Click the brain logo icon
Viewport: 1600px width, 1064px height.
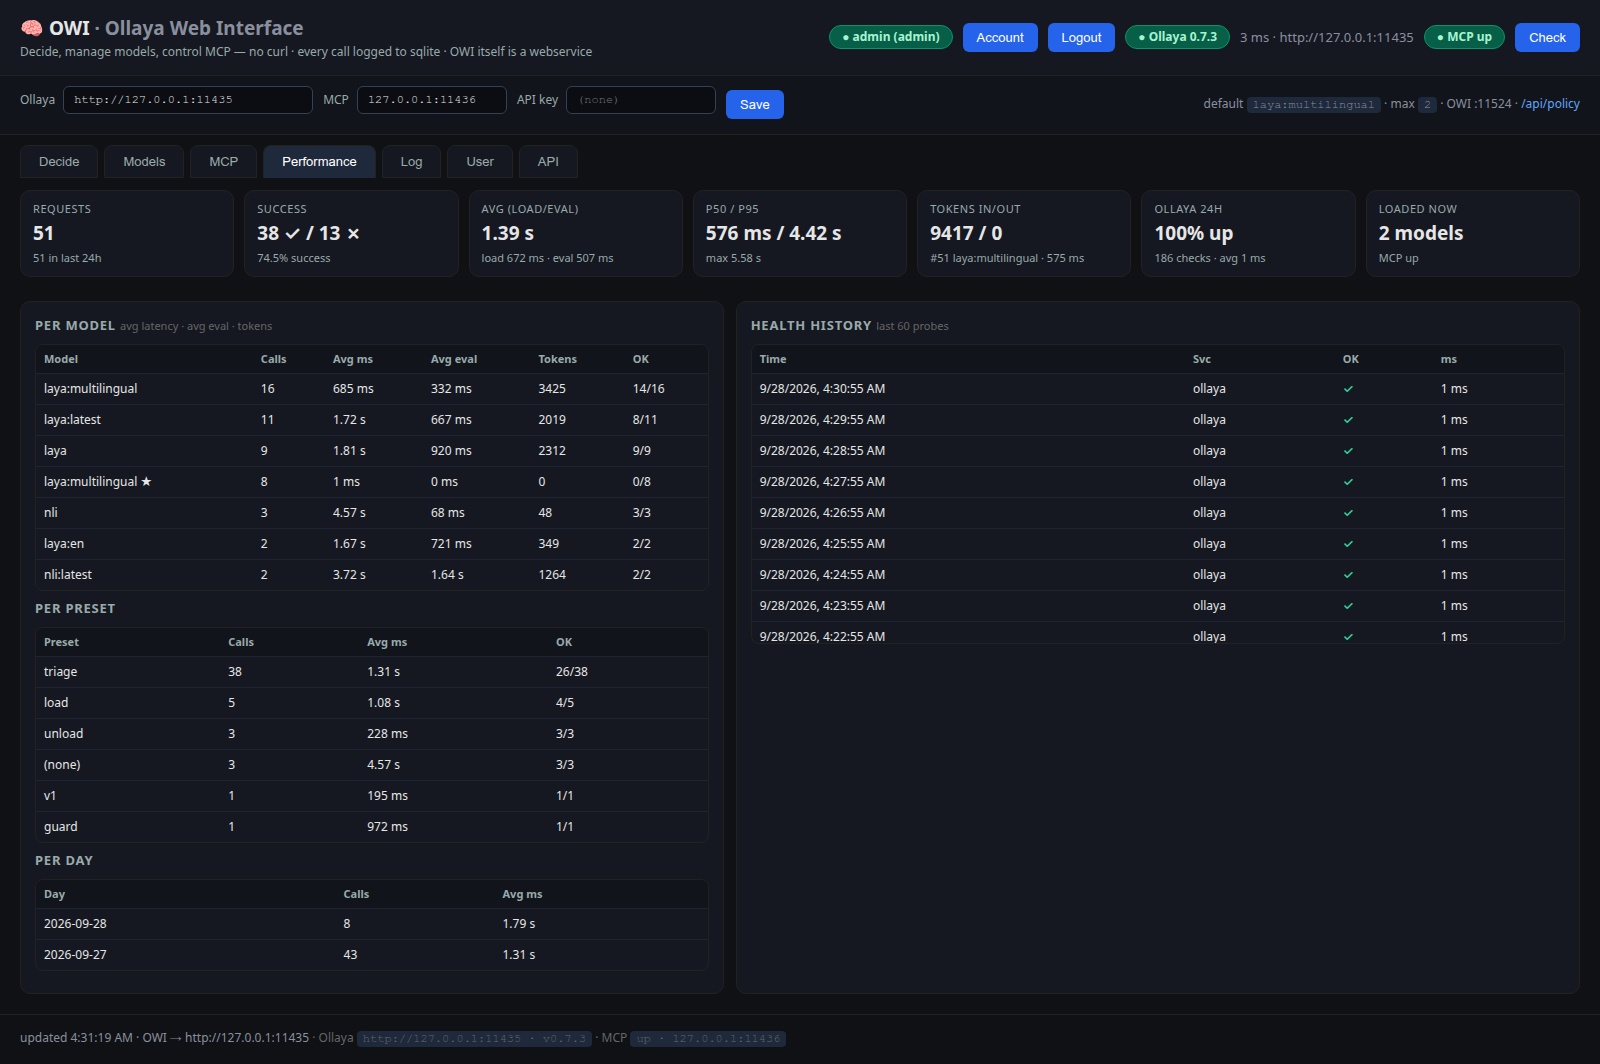pos(32,28)
